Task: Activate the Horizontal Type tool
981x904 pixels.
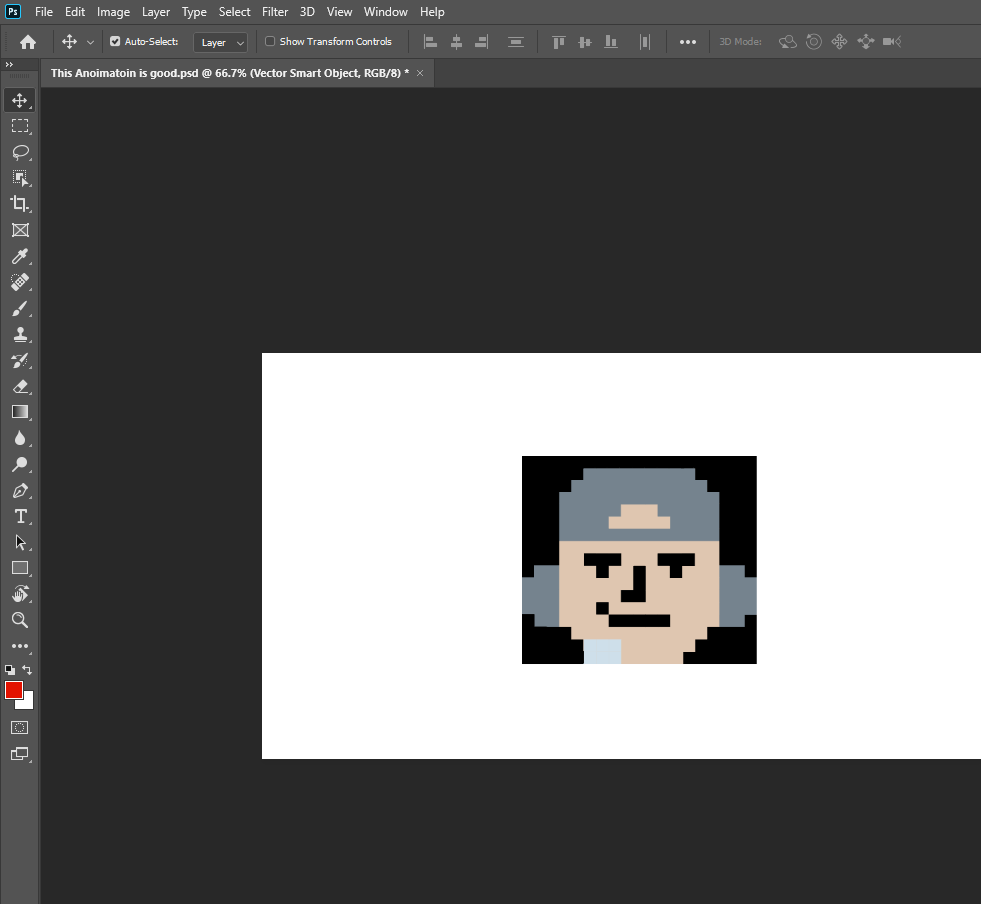Action: (20, 516)
